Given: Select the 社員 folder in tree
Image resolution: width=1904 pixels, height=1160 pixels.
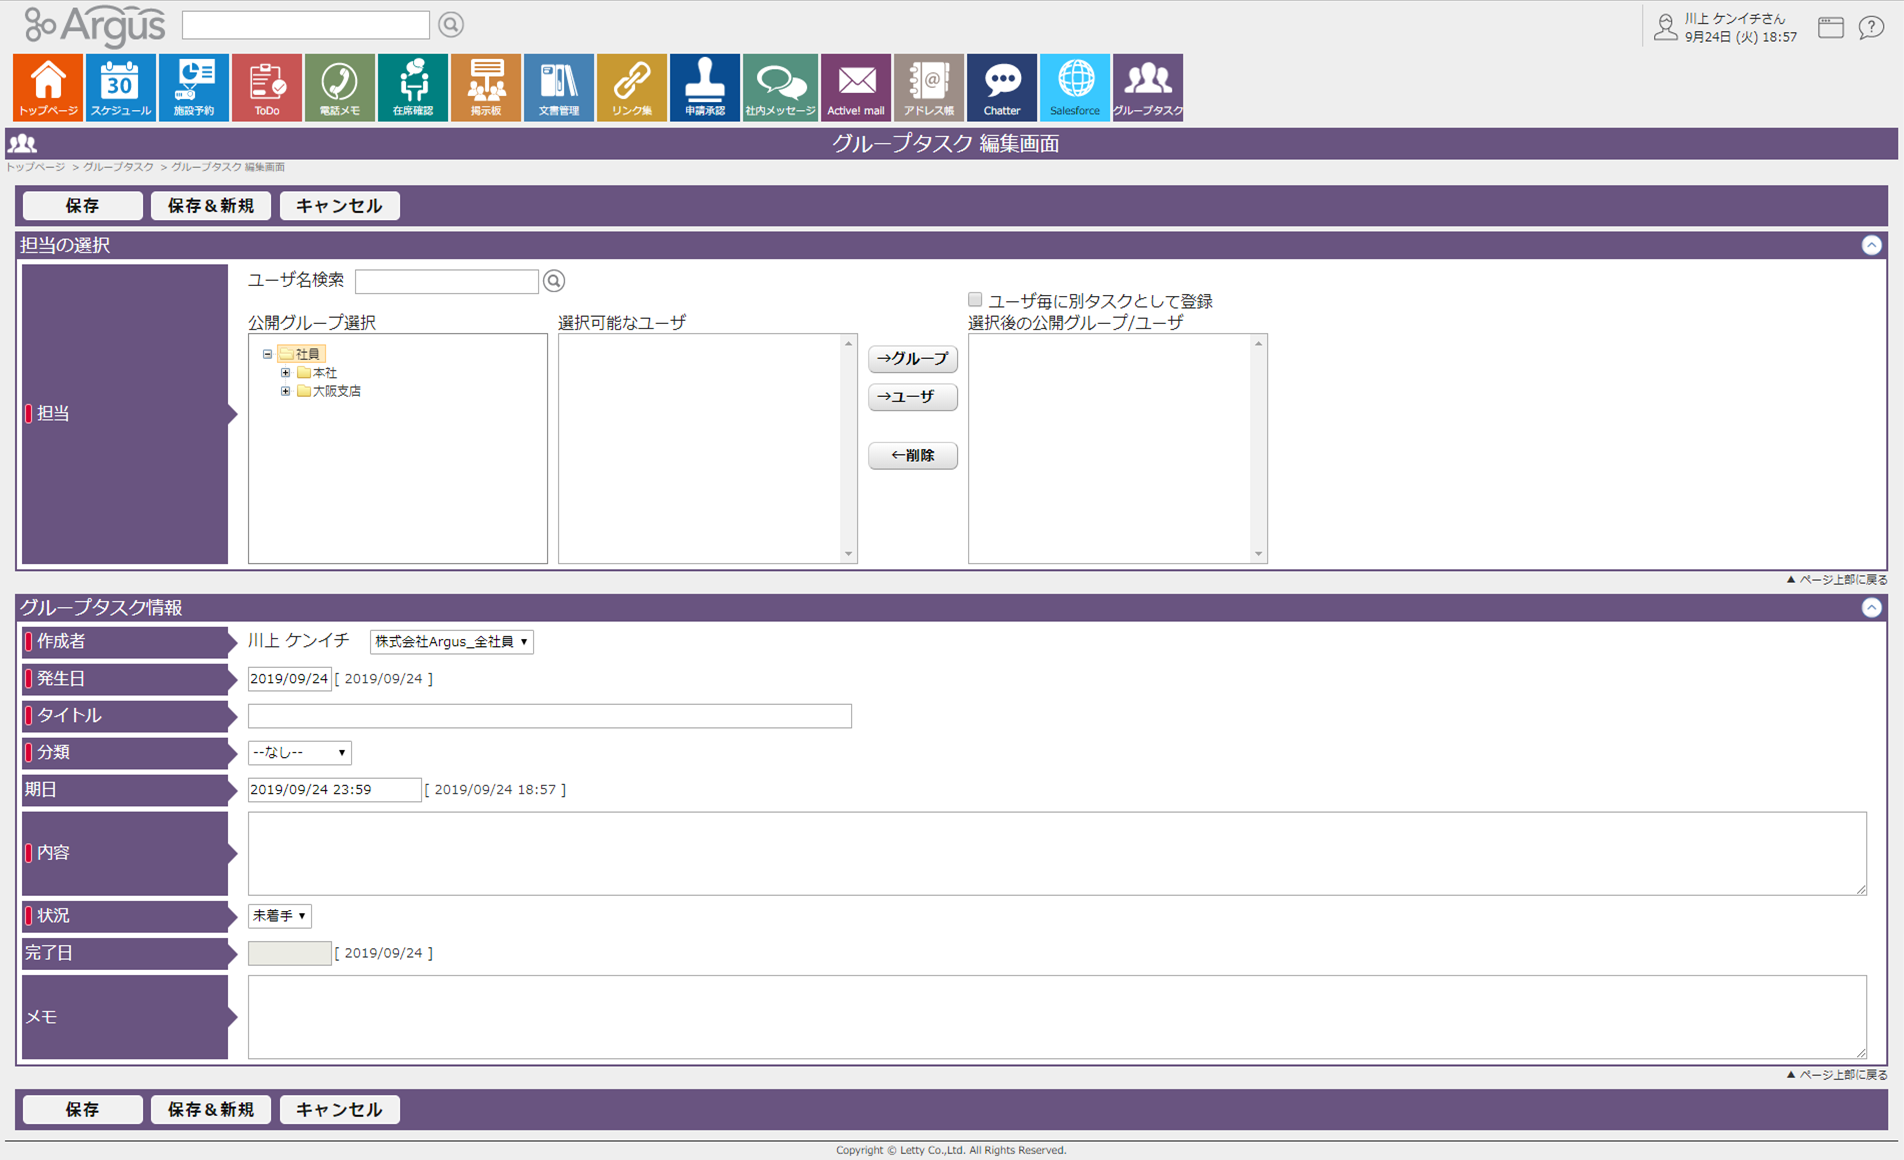Looking at the screenshot, I should 301,354.
